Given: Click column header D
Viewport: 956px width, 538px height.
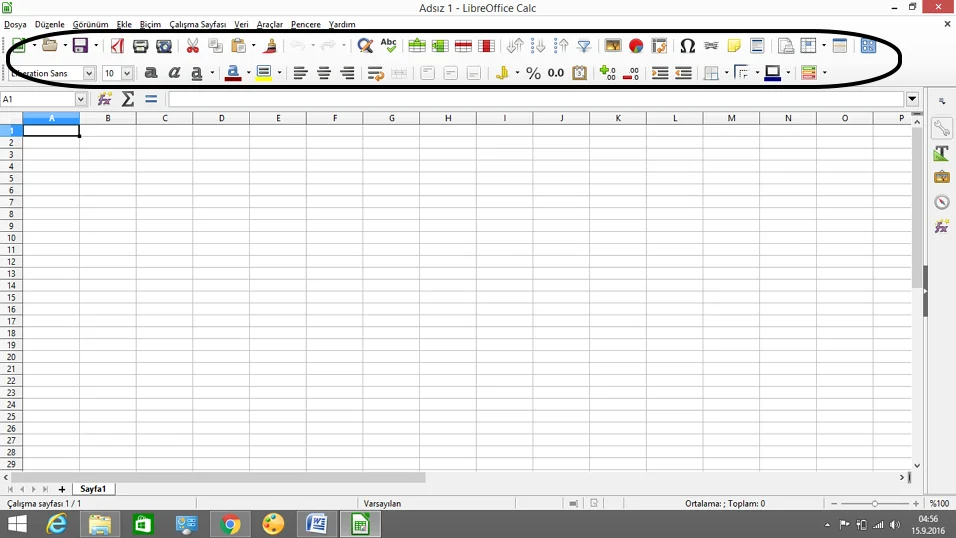Looking at the screenshot, I should point(221,118).
